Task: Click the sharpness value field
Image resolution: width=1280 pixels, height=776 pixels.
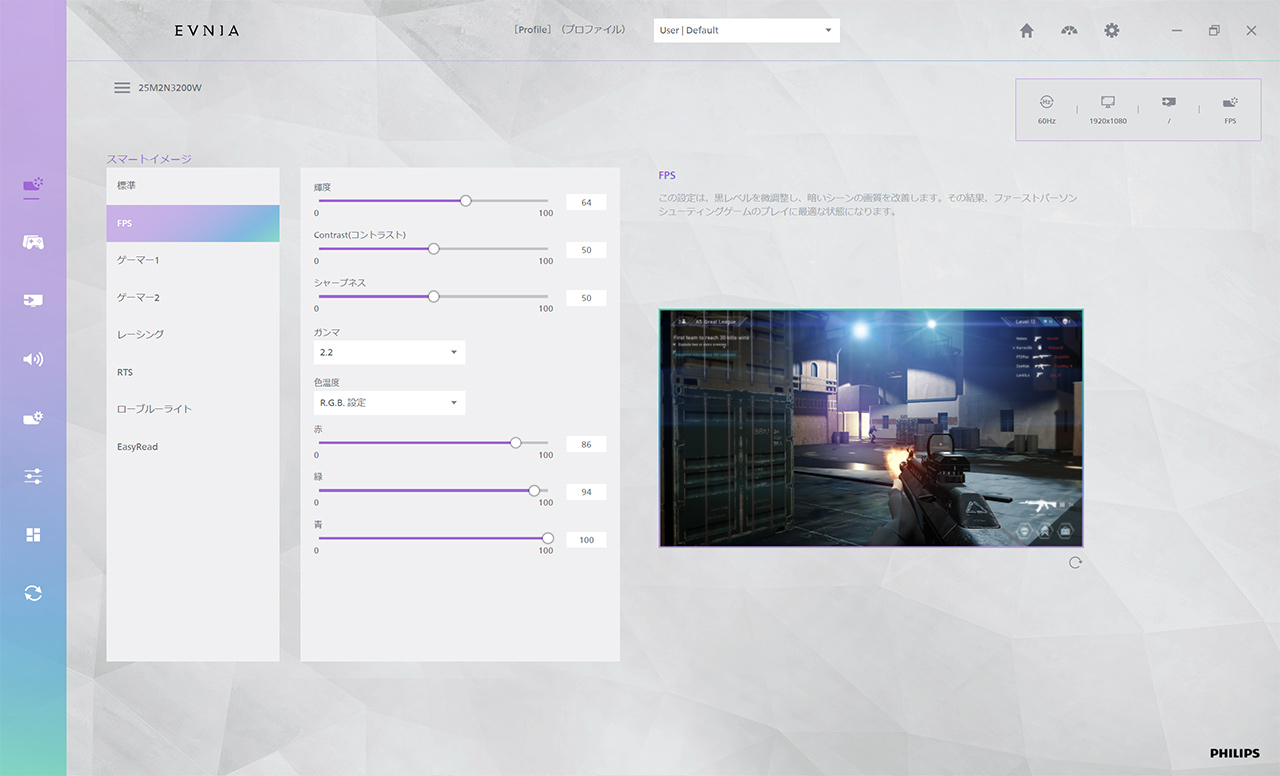Action: (586, 298)
